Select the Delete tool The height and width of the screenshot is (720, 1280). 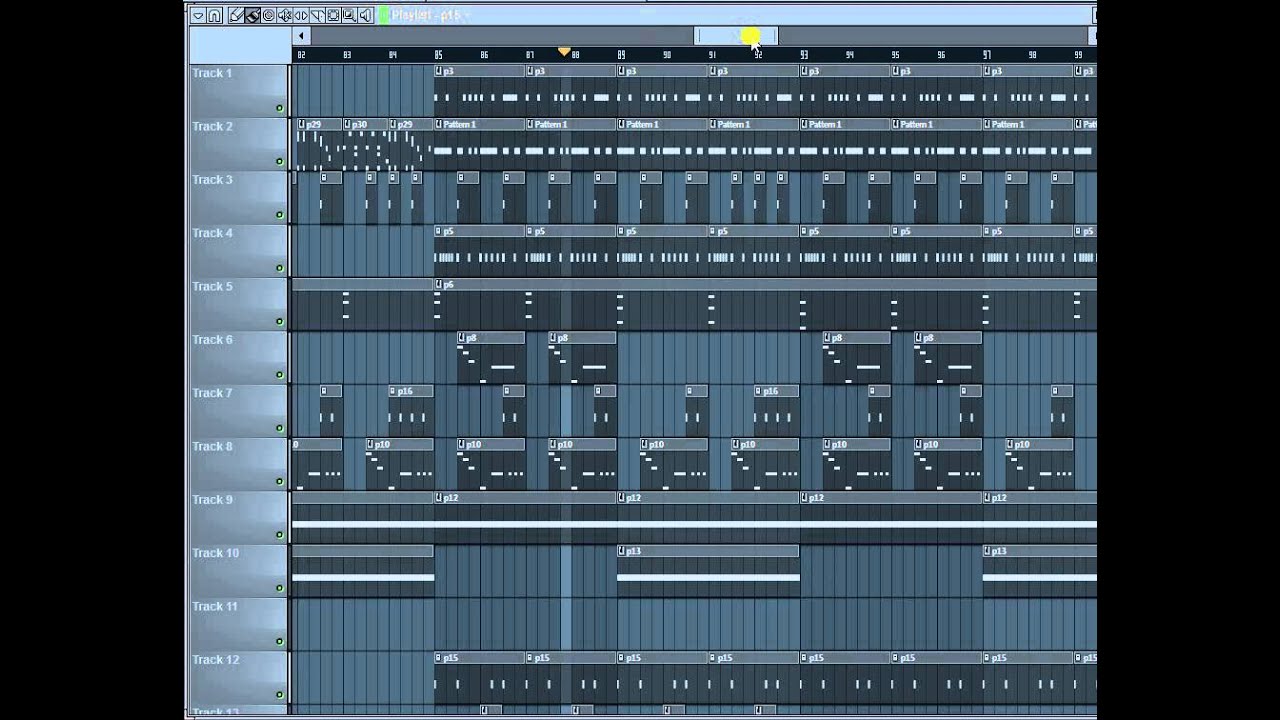click(268, 15)
